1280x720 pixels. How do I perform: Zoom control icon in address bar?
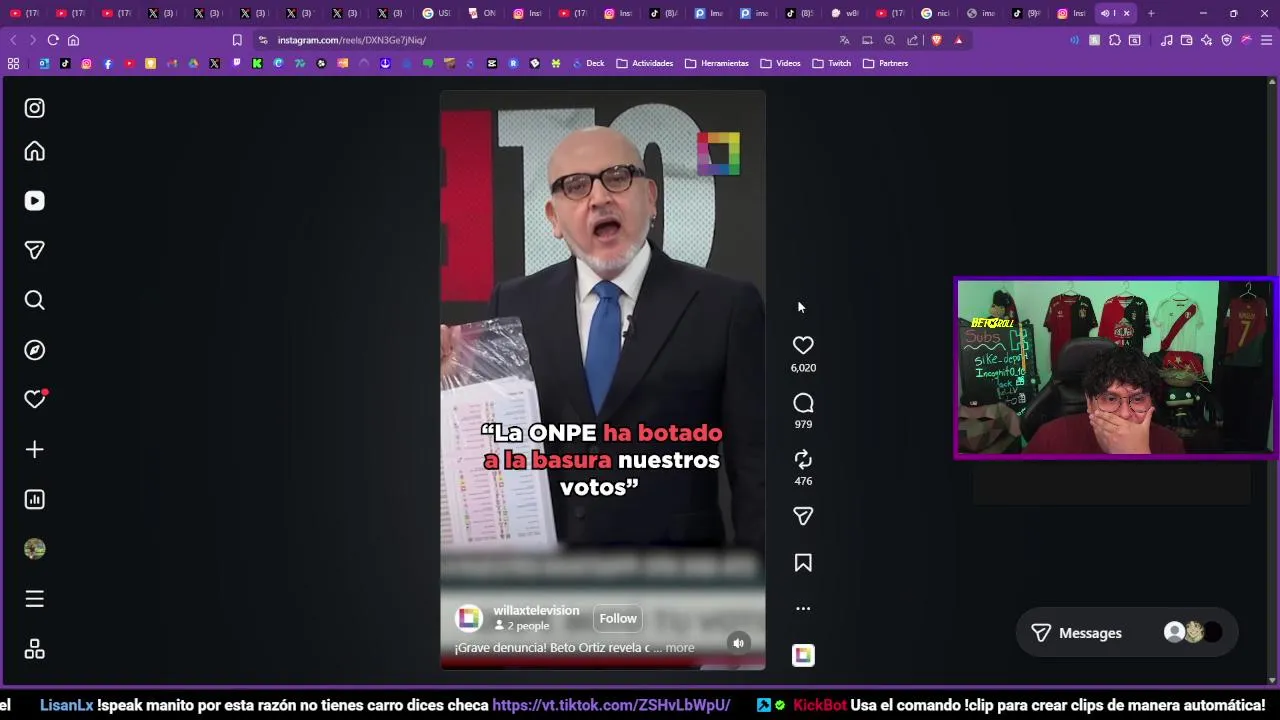pos(890,40)
